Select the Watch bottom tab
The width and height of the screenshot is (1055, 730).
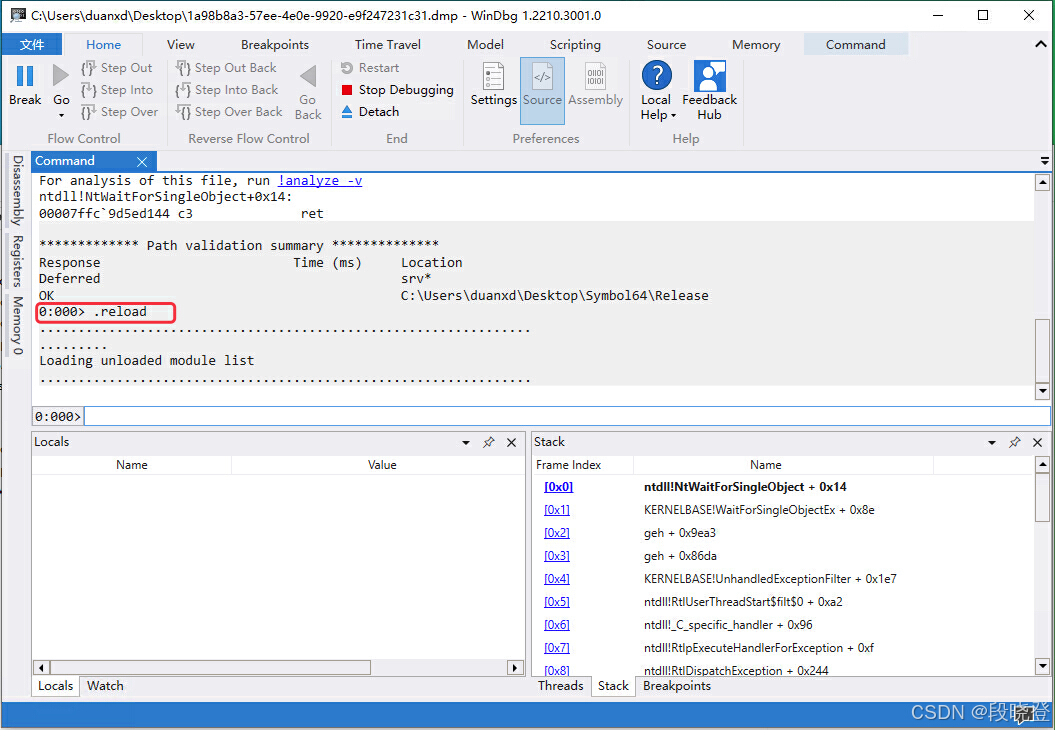[105, 686]
